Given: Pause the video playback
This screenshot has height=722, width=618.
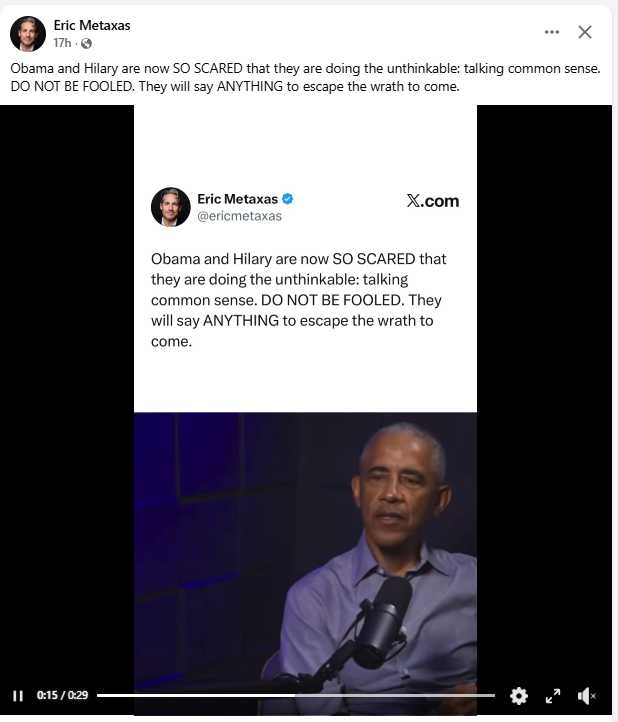Looking at the screenshot, I should 18,695.
